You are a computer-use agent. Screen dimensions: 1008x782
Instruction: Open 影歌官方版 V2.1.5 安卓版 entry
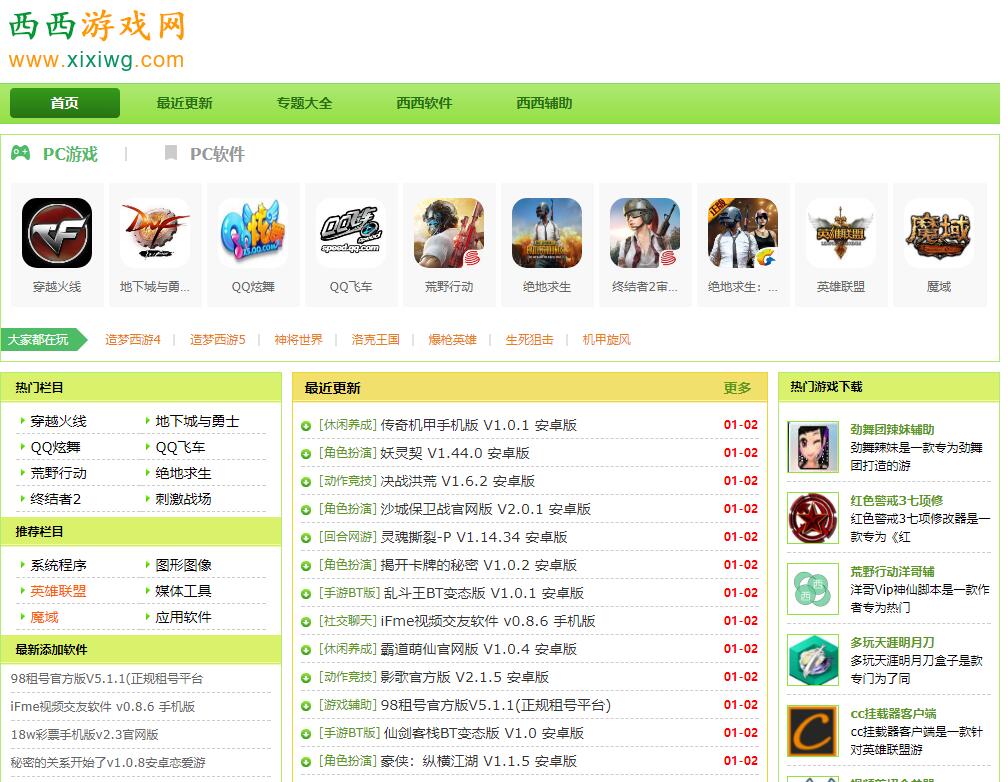coord(465,677)
